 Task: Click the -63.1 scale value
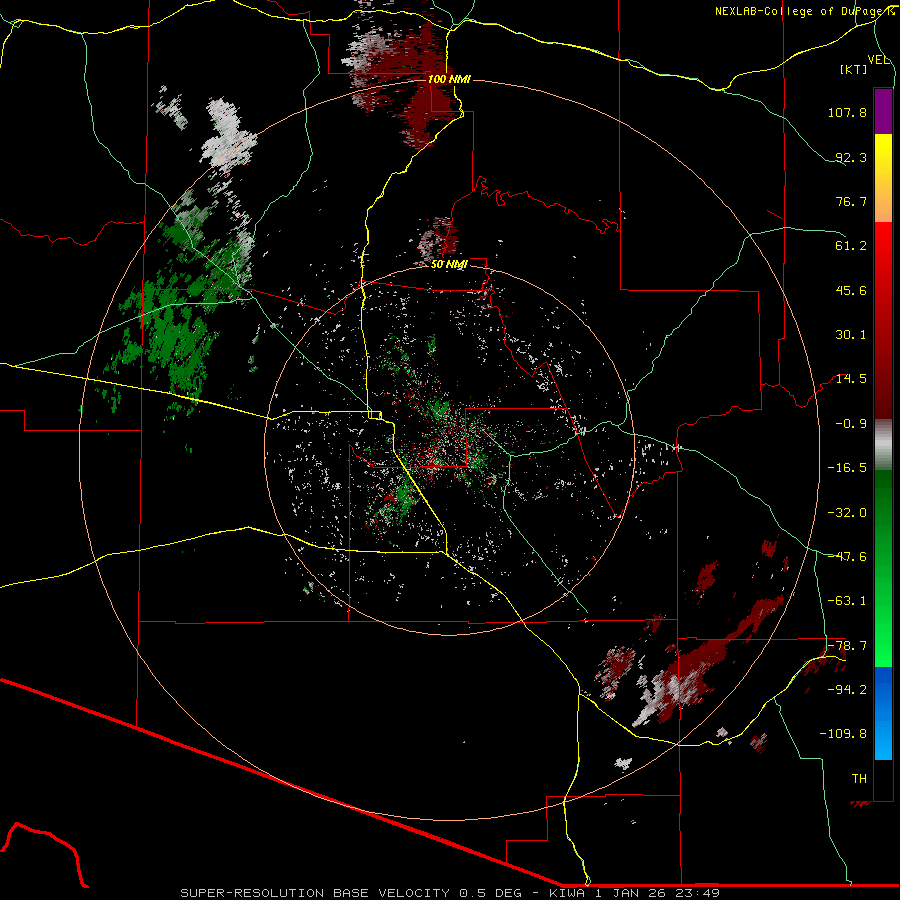pos(847,601)
